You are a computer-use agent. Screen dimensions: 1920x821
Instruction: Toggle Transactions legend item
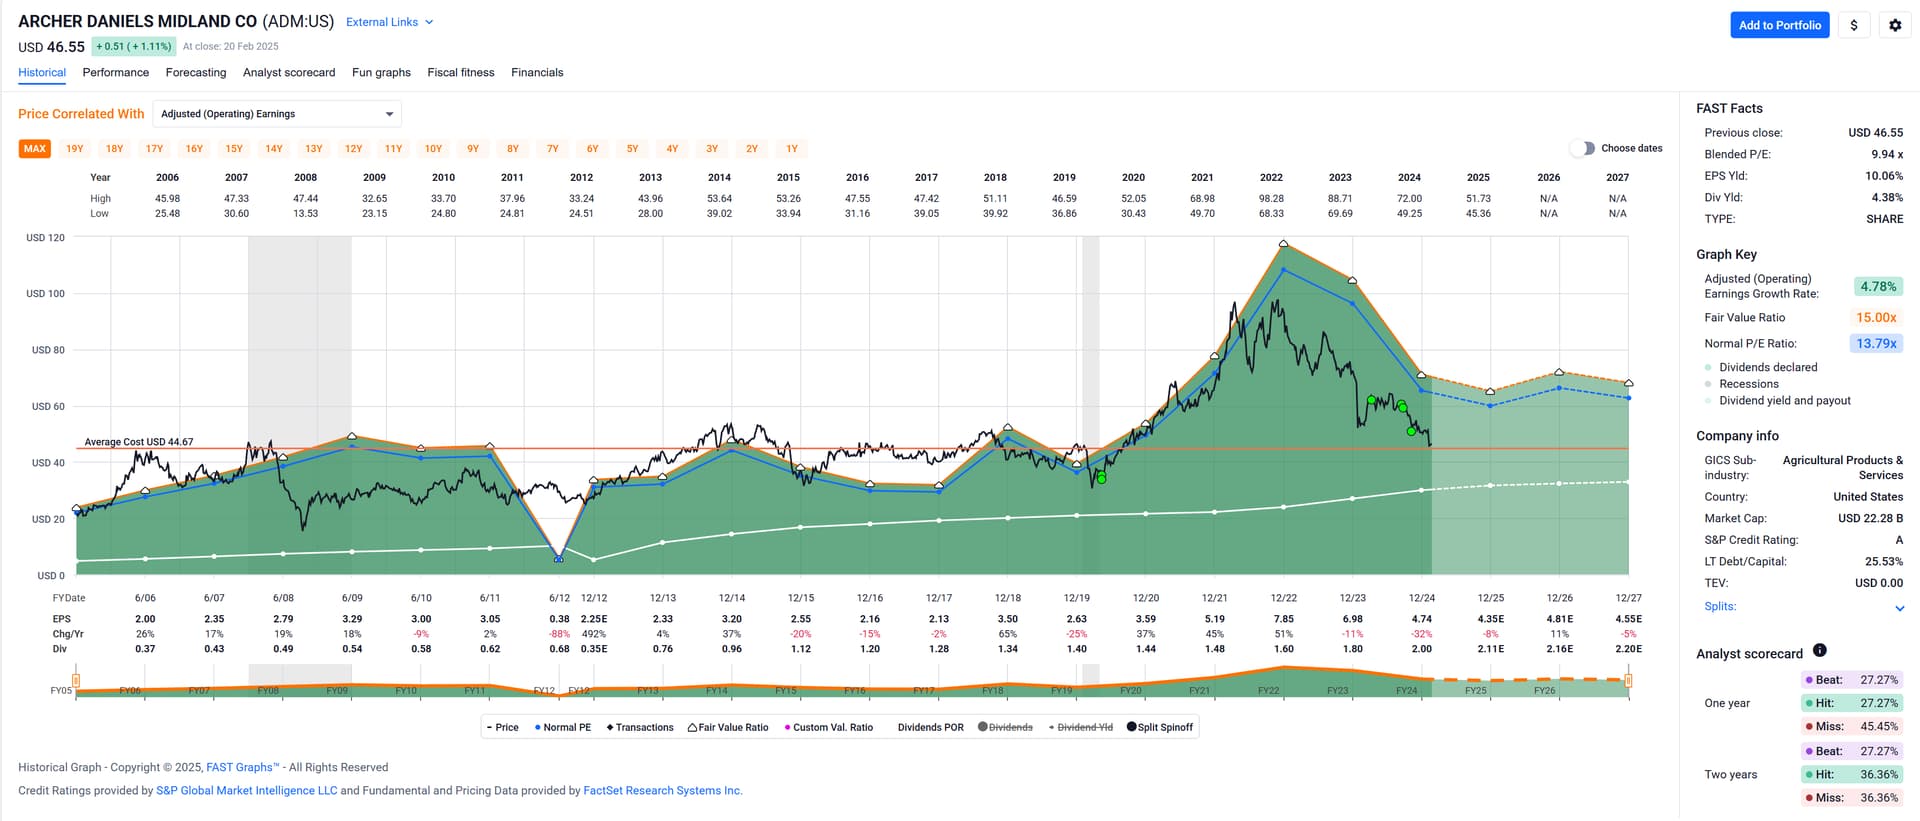[640, 727]
